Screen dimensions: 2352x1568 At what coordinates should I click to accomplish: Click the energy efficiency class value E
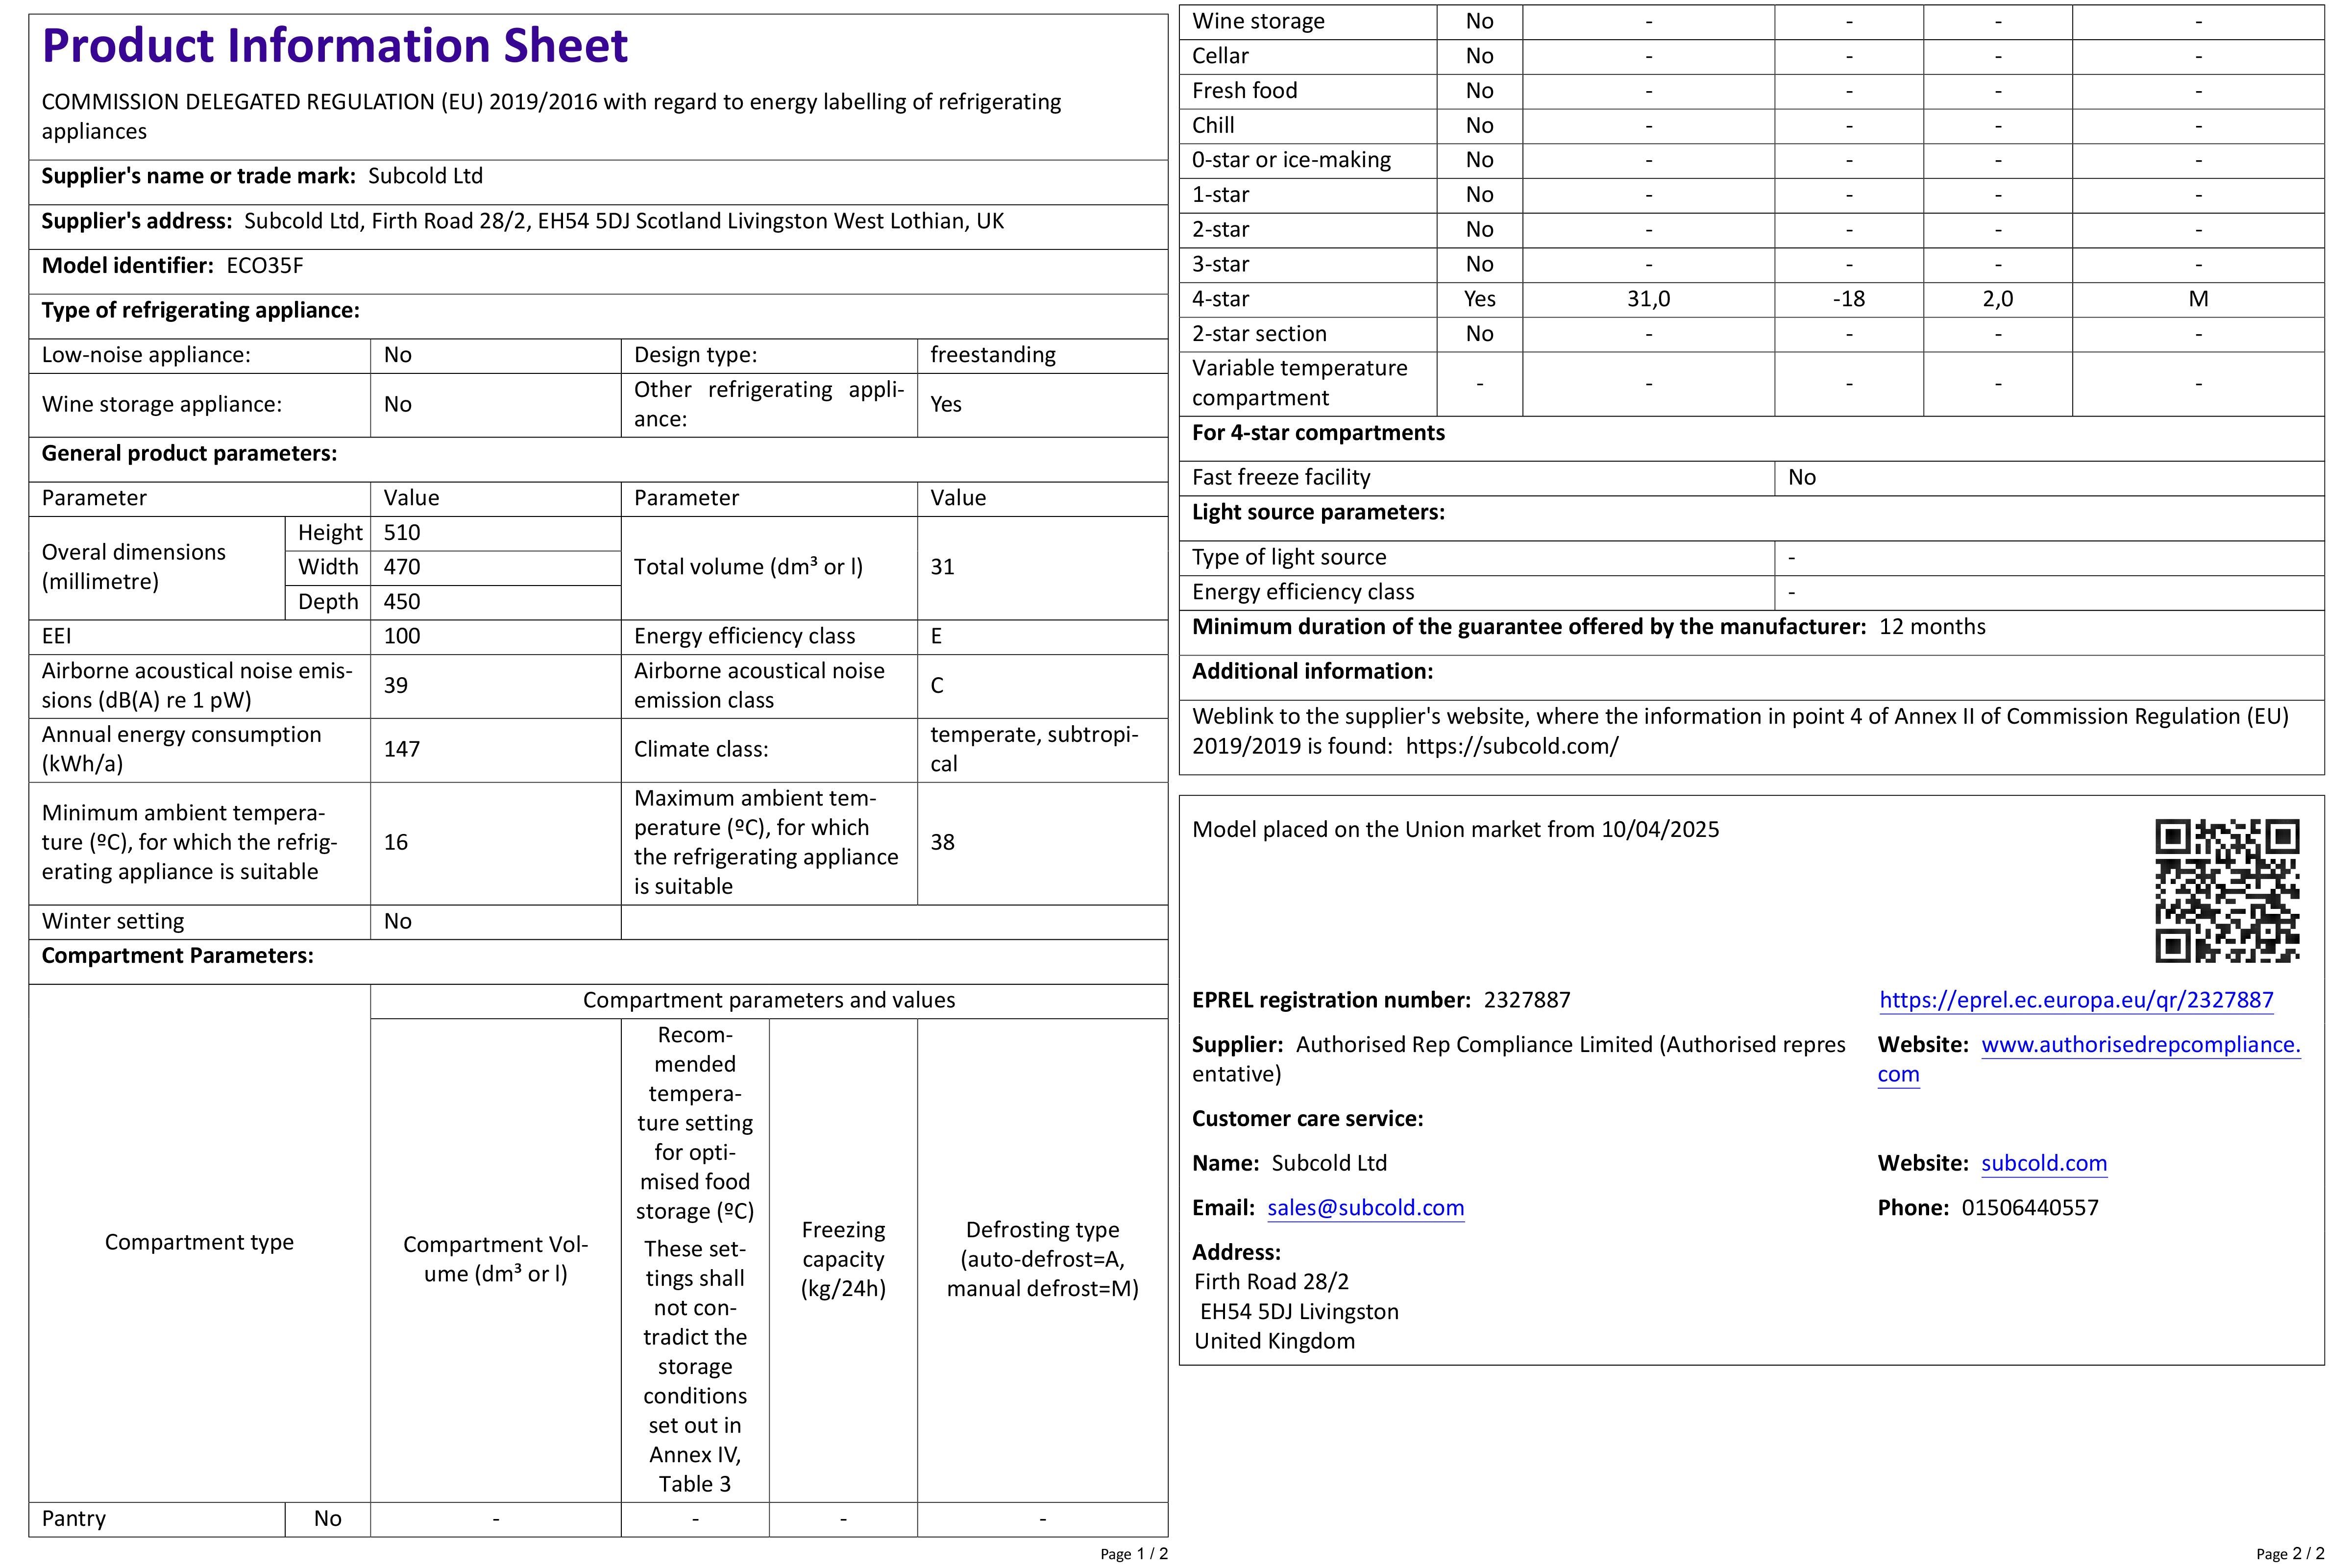[x=936, y=636]
